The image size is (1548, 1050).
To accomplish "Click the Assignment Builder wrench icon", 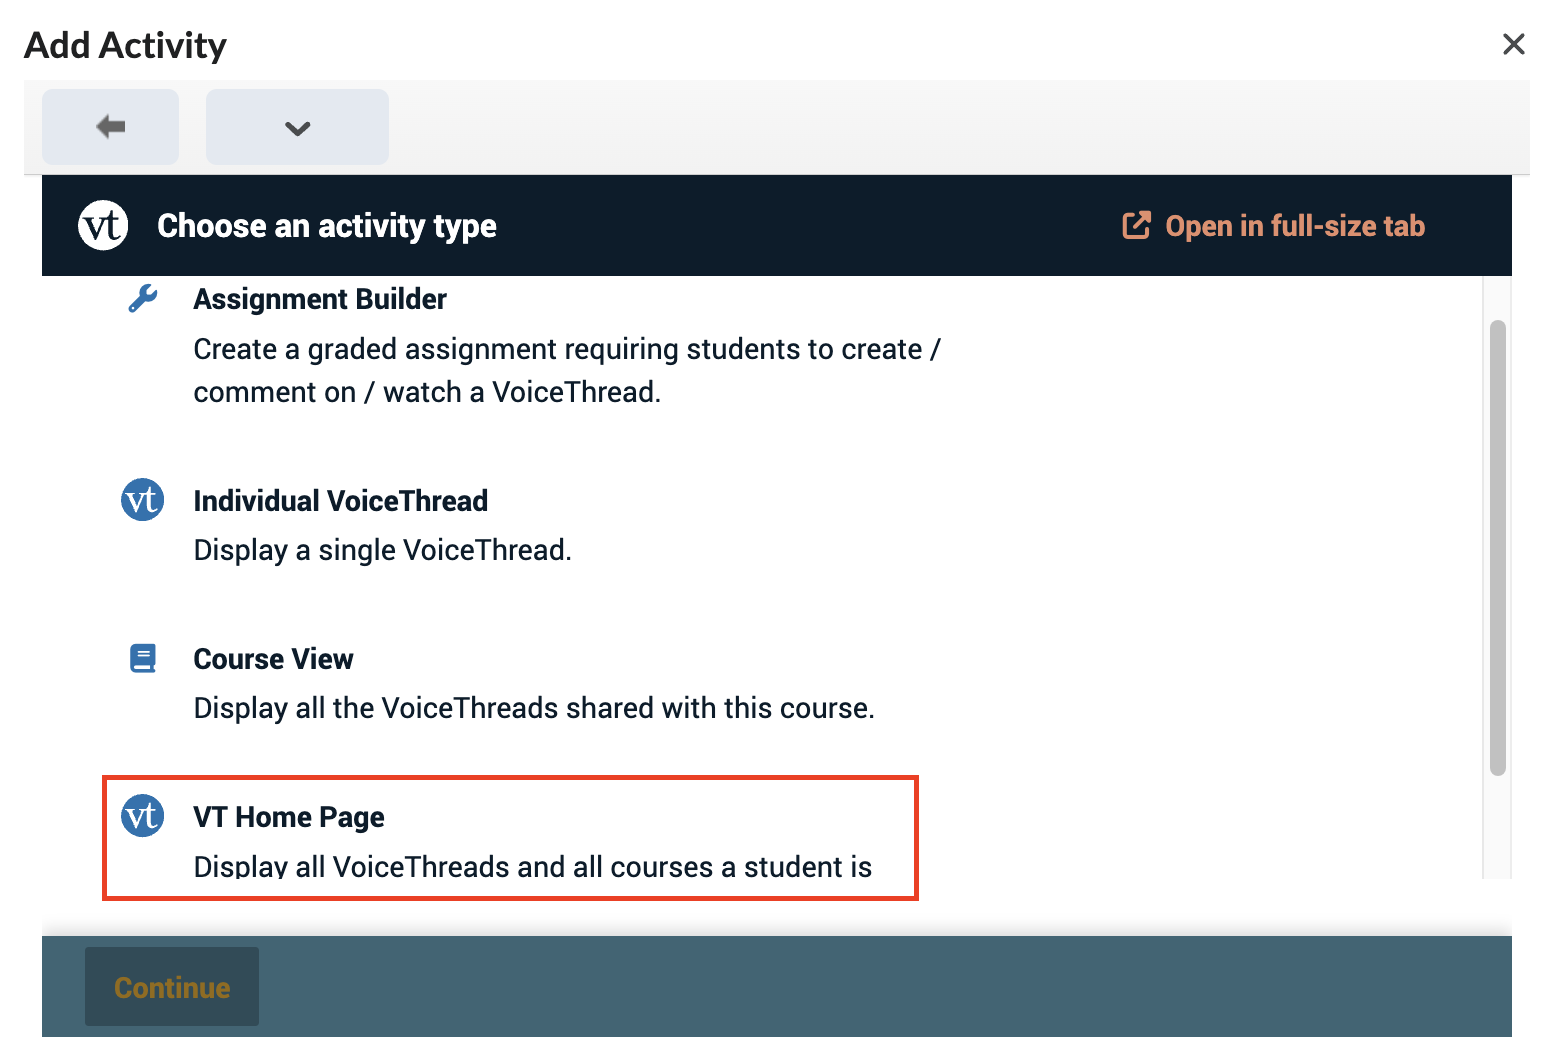I will [x=143, y=299].
